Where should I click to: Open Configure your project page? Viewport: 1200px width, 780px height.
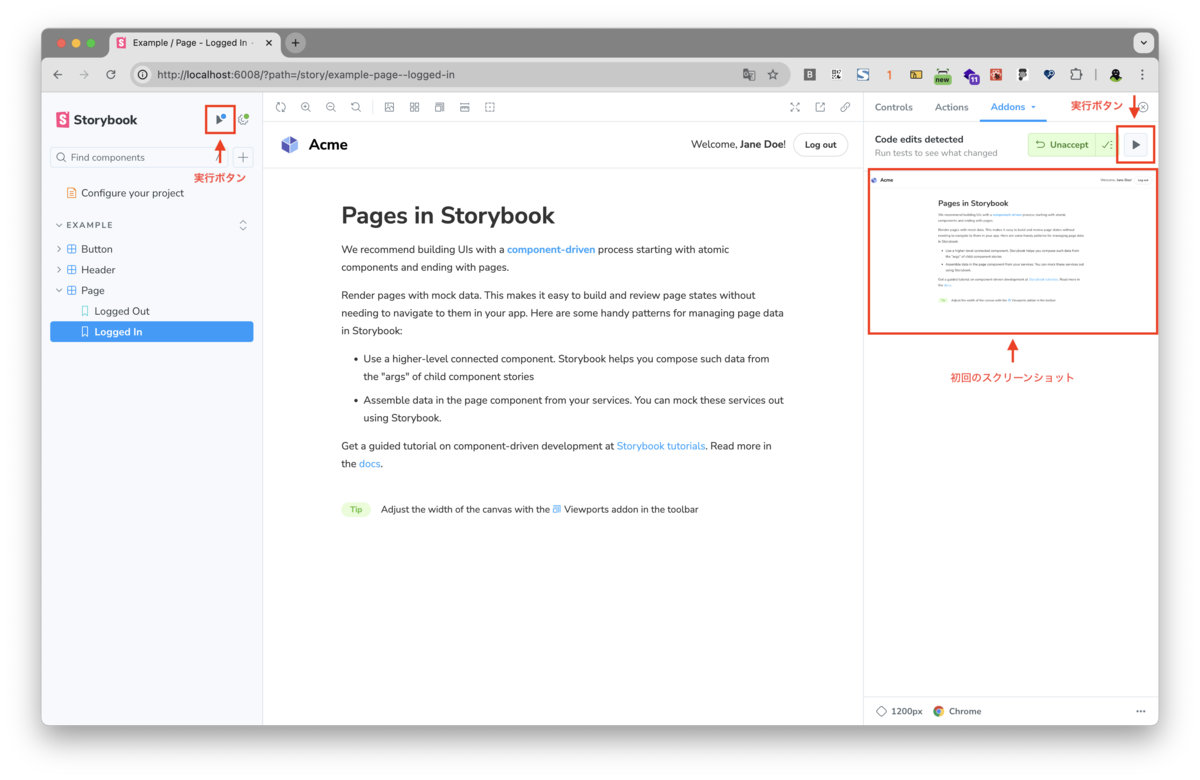(x=125, y=193)
